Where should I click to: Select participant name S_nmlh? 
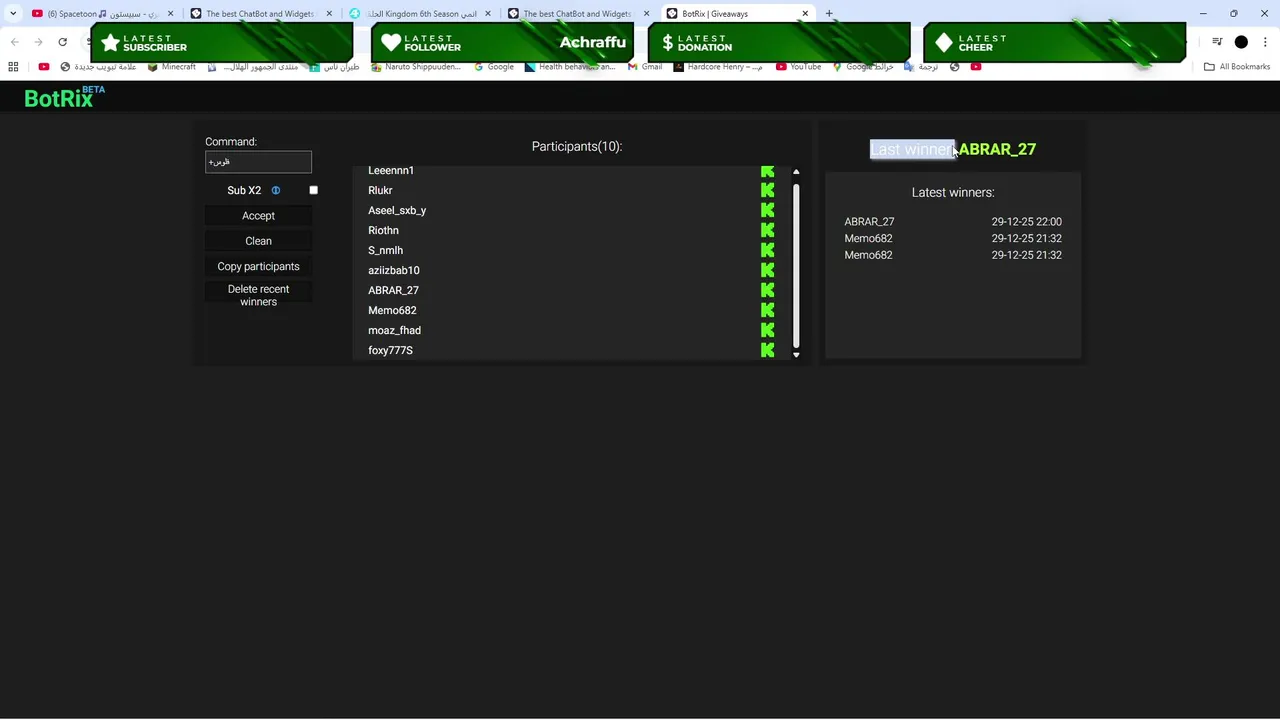pos(385,250)
